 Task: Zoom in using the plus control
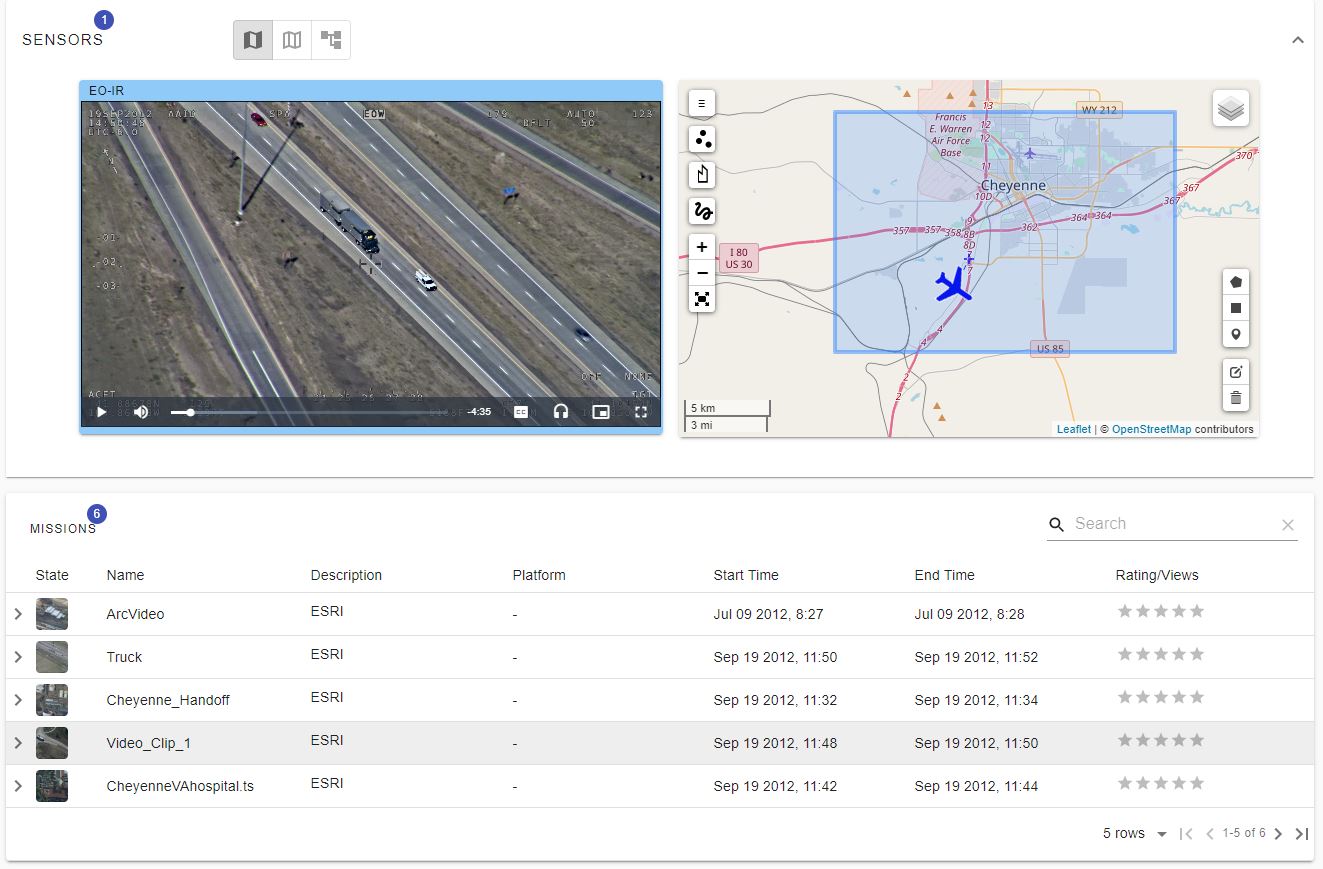701,246
